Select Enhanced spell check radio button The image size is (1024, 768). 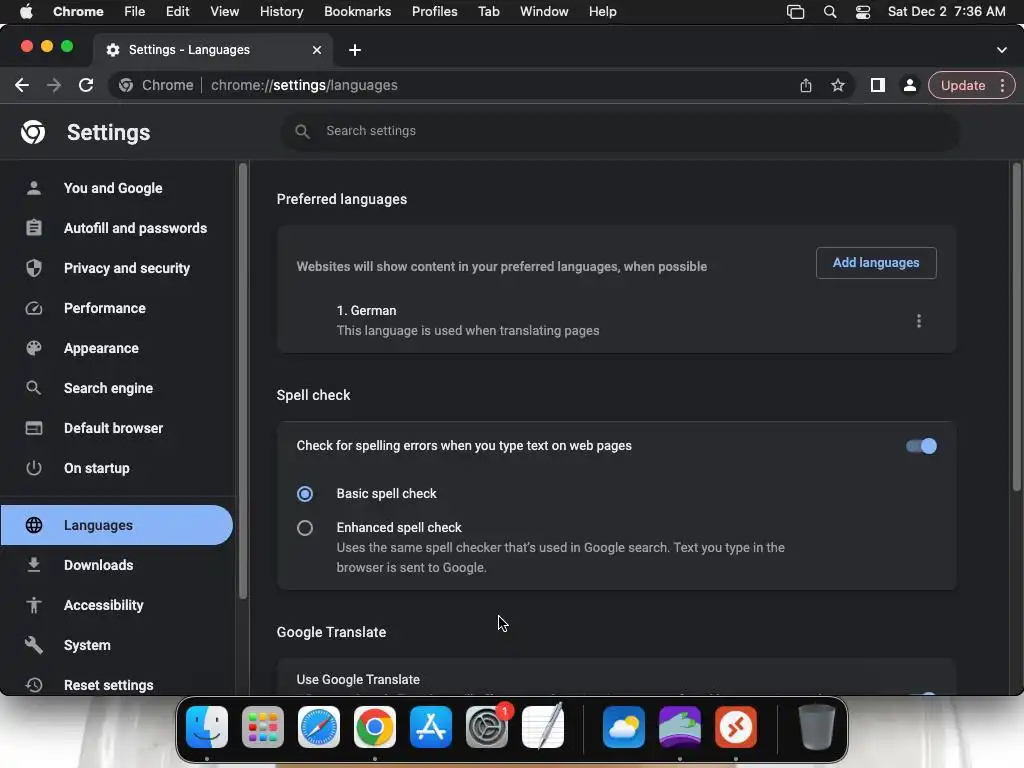click(305, 528)
